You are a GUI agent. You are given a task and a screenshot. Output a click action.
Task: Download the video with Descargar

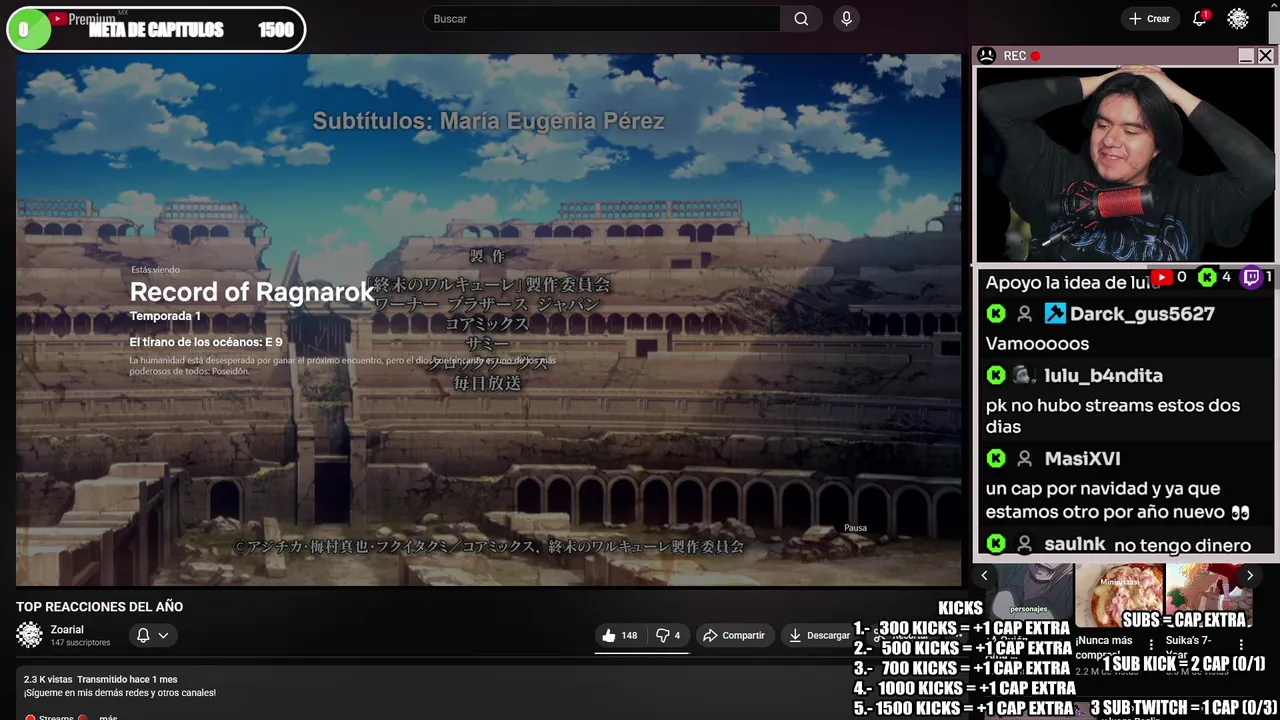(819, 635)
